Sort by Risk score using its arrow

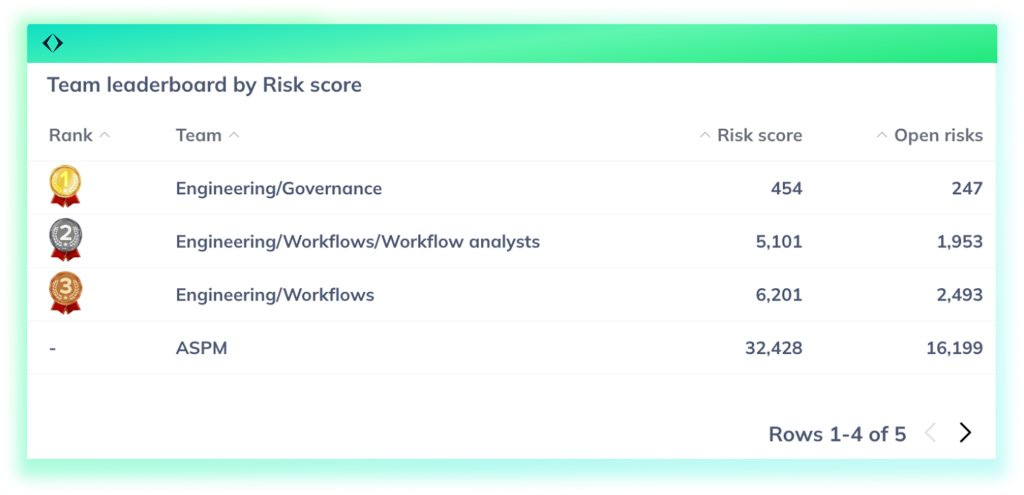click(705, 135)
